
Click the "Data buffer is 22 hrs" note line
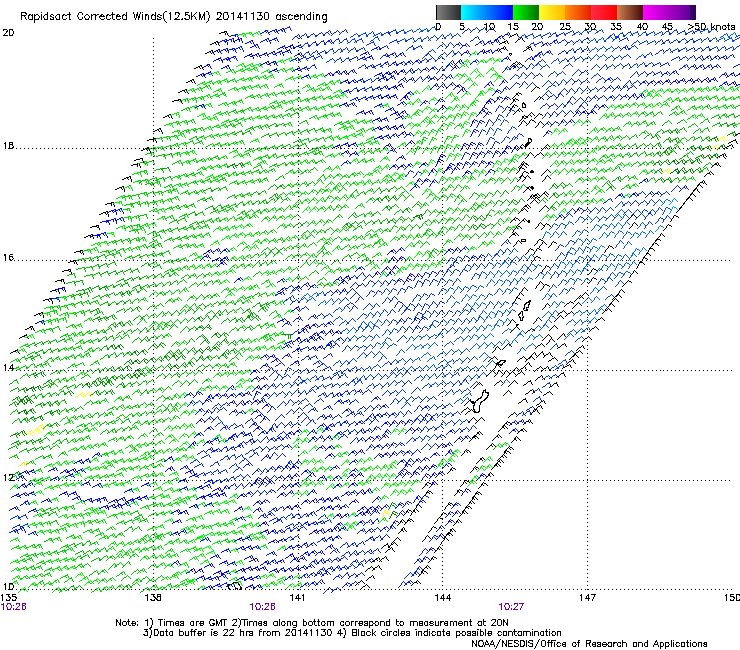coord(353,633)
